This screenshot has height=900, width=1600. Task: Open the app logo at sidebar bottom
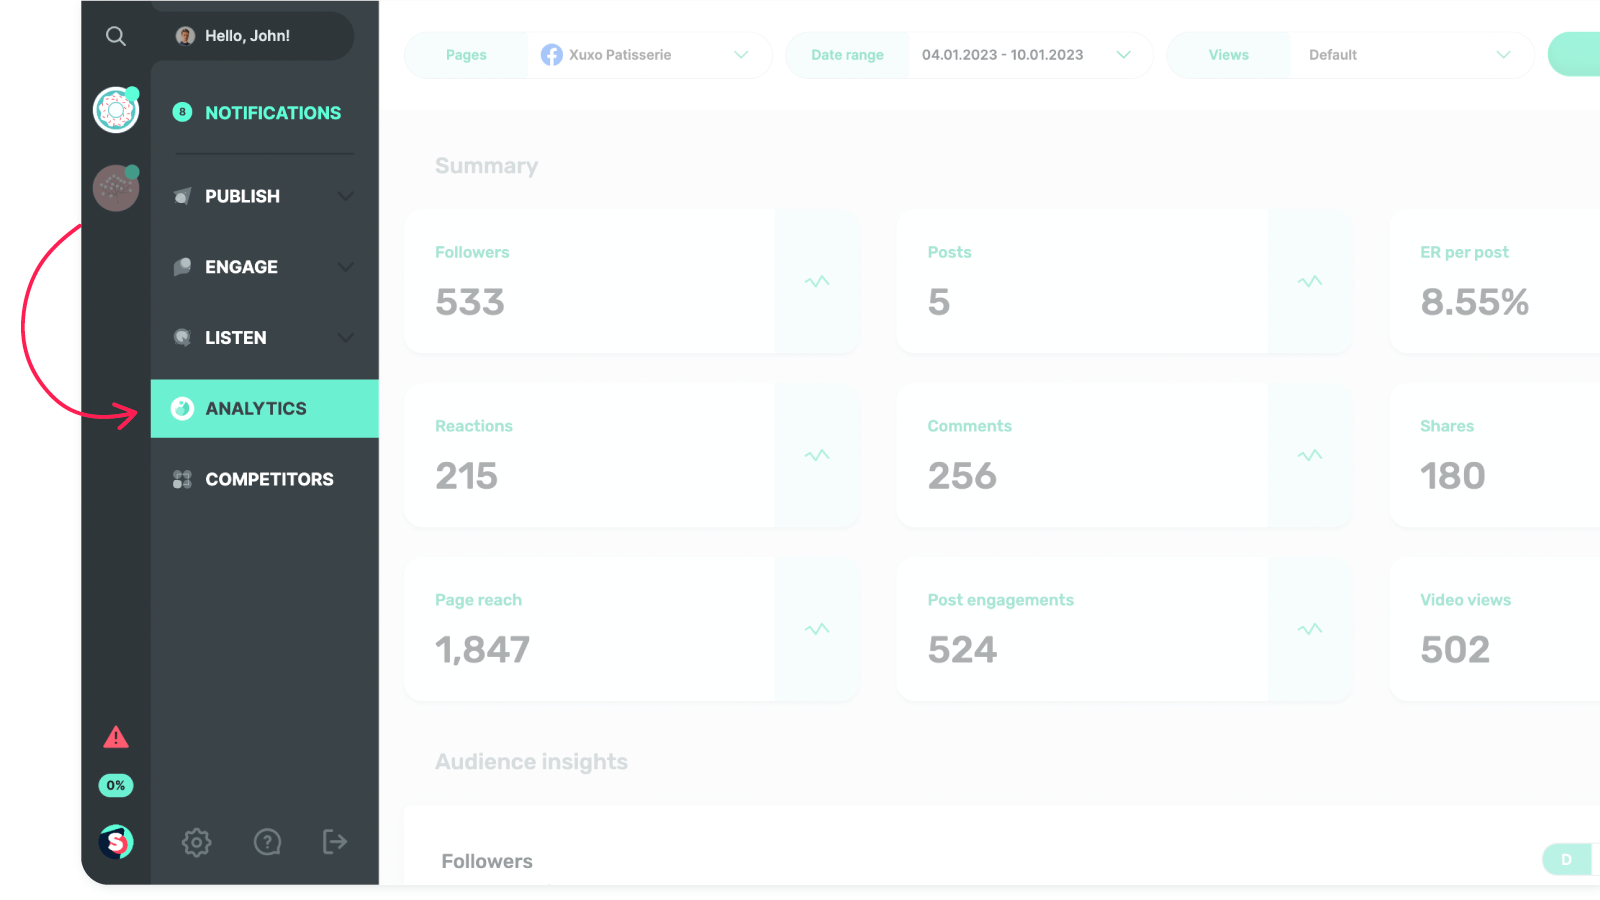pyautogui.click(x=116, y=842)
